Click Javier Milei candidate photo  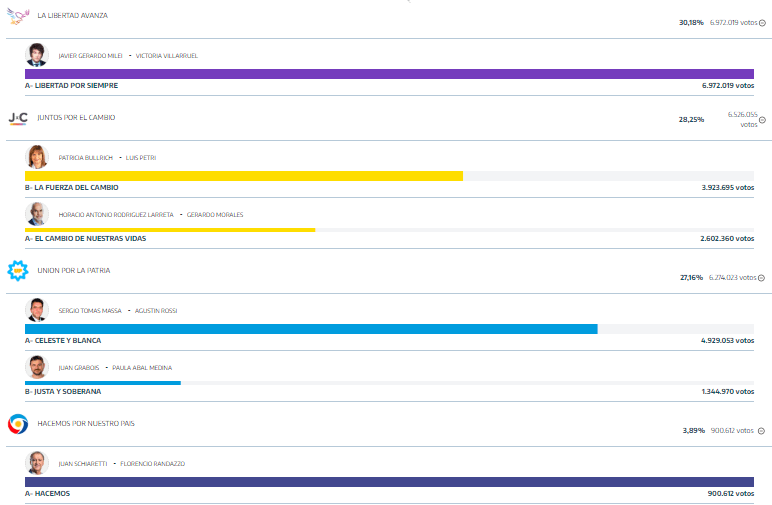pos(37,55)
